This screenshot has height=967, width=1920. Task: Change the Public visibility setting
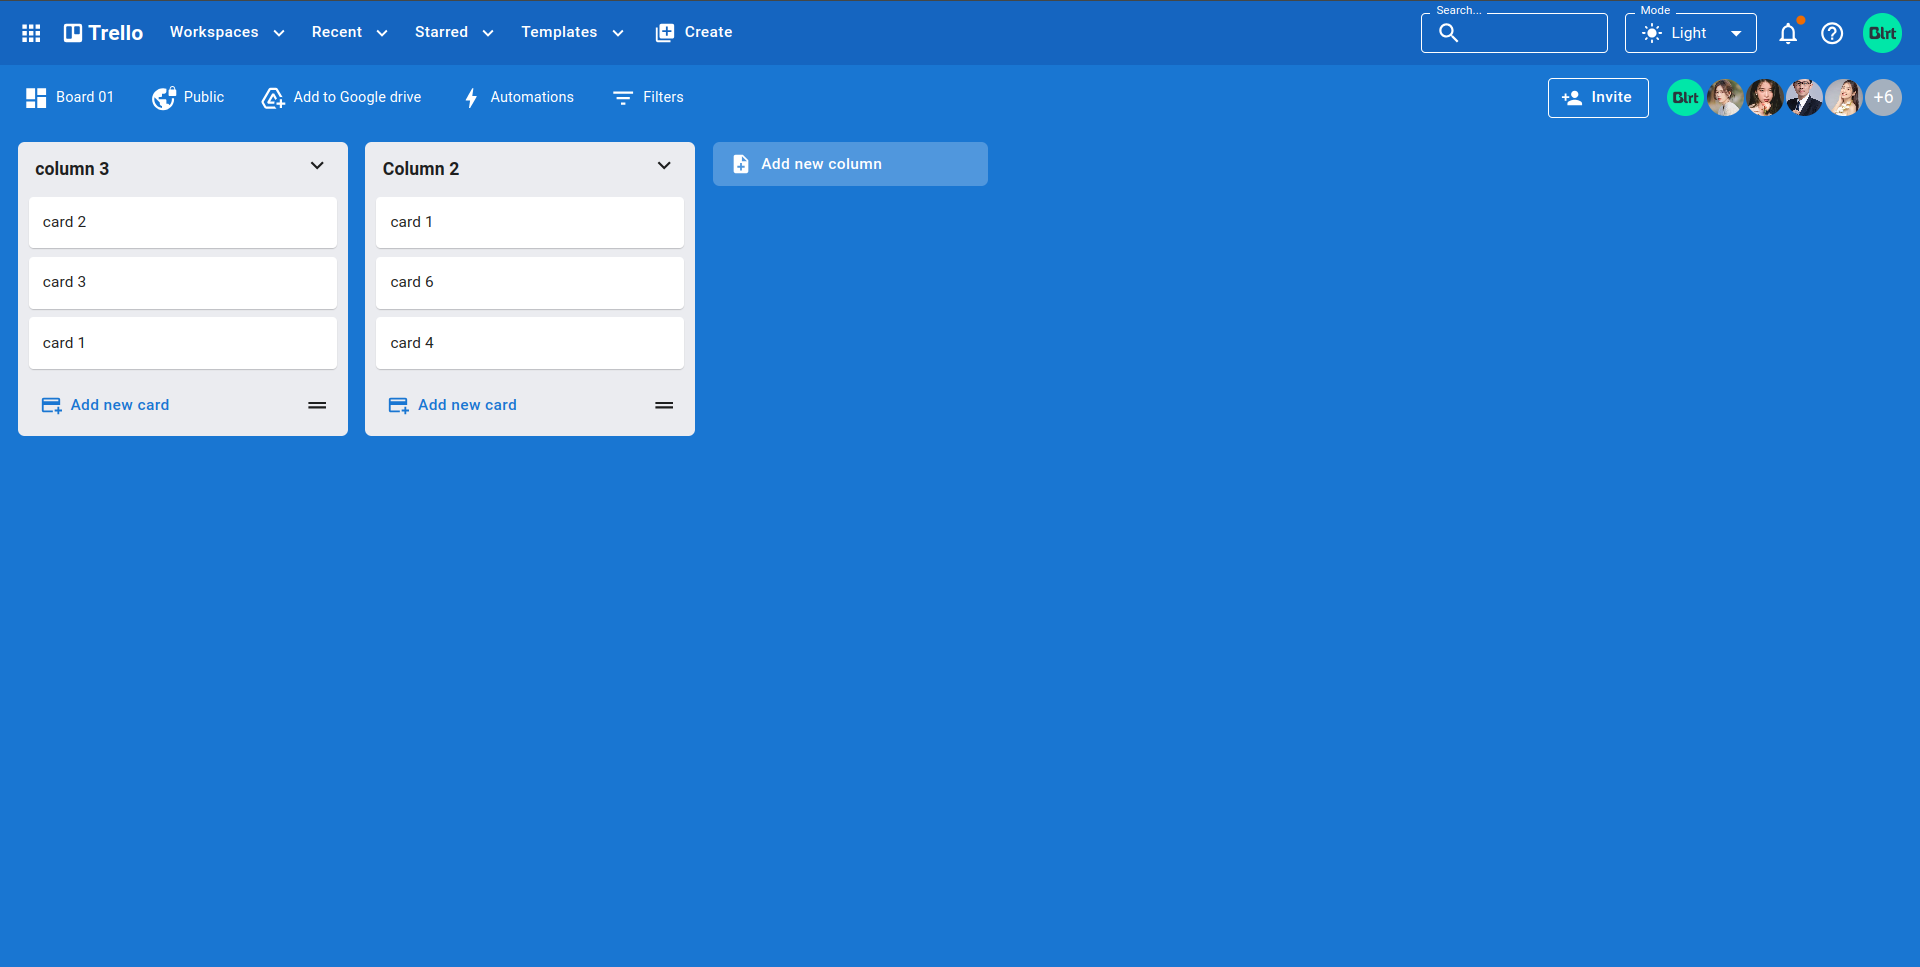pyautogui.click(x=188, y=97)
